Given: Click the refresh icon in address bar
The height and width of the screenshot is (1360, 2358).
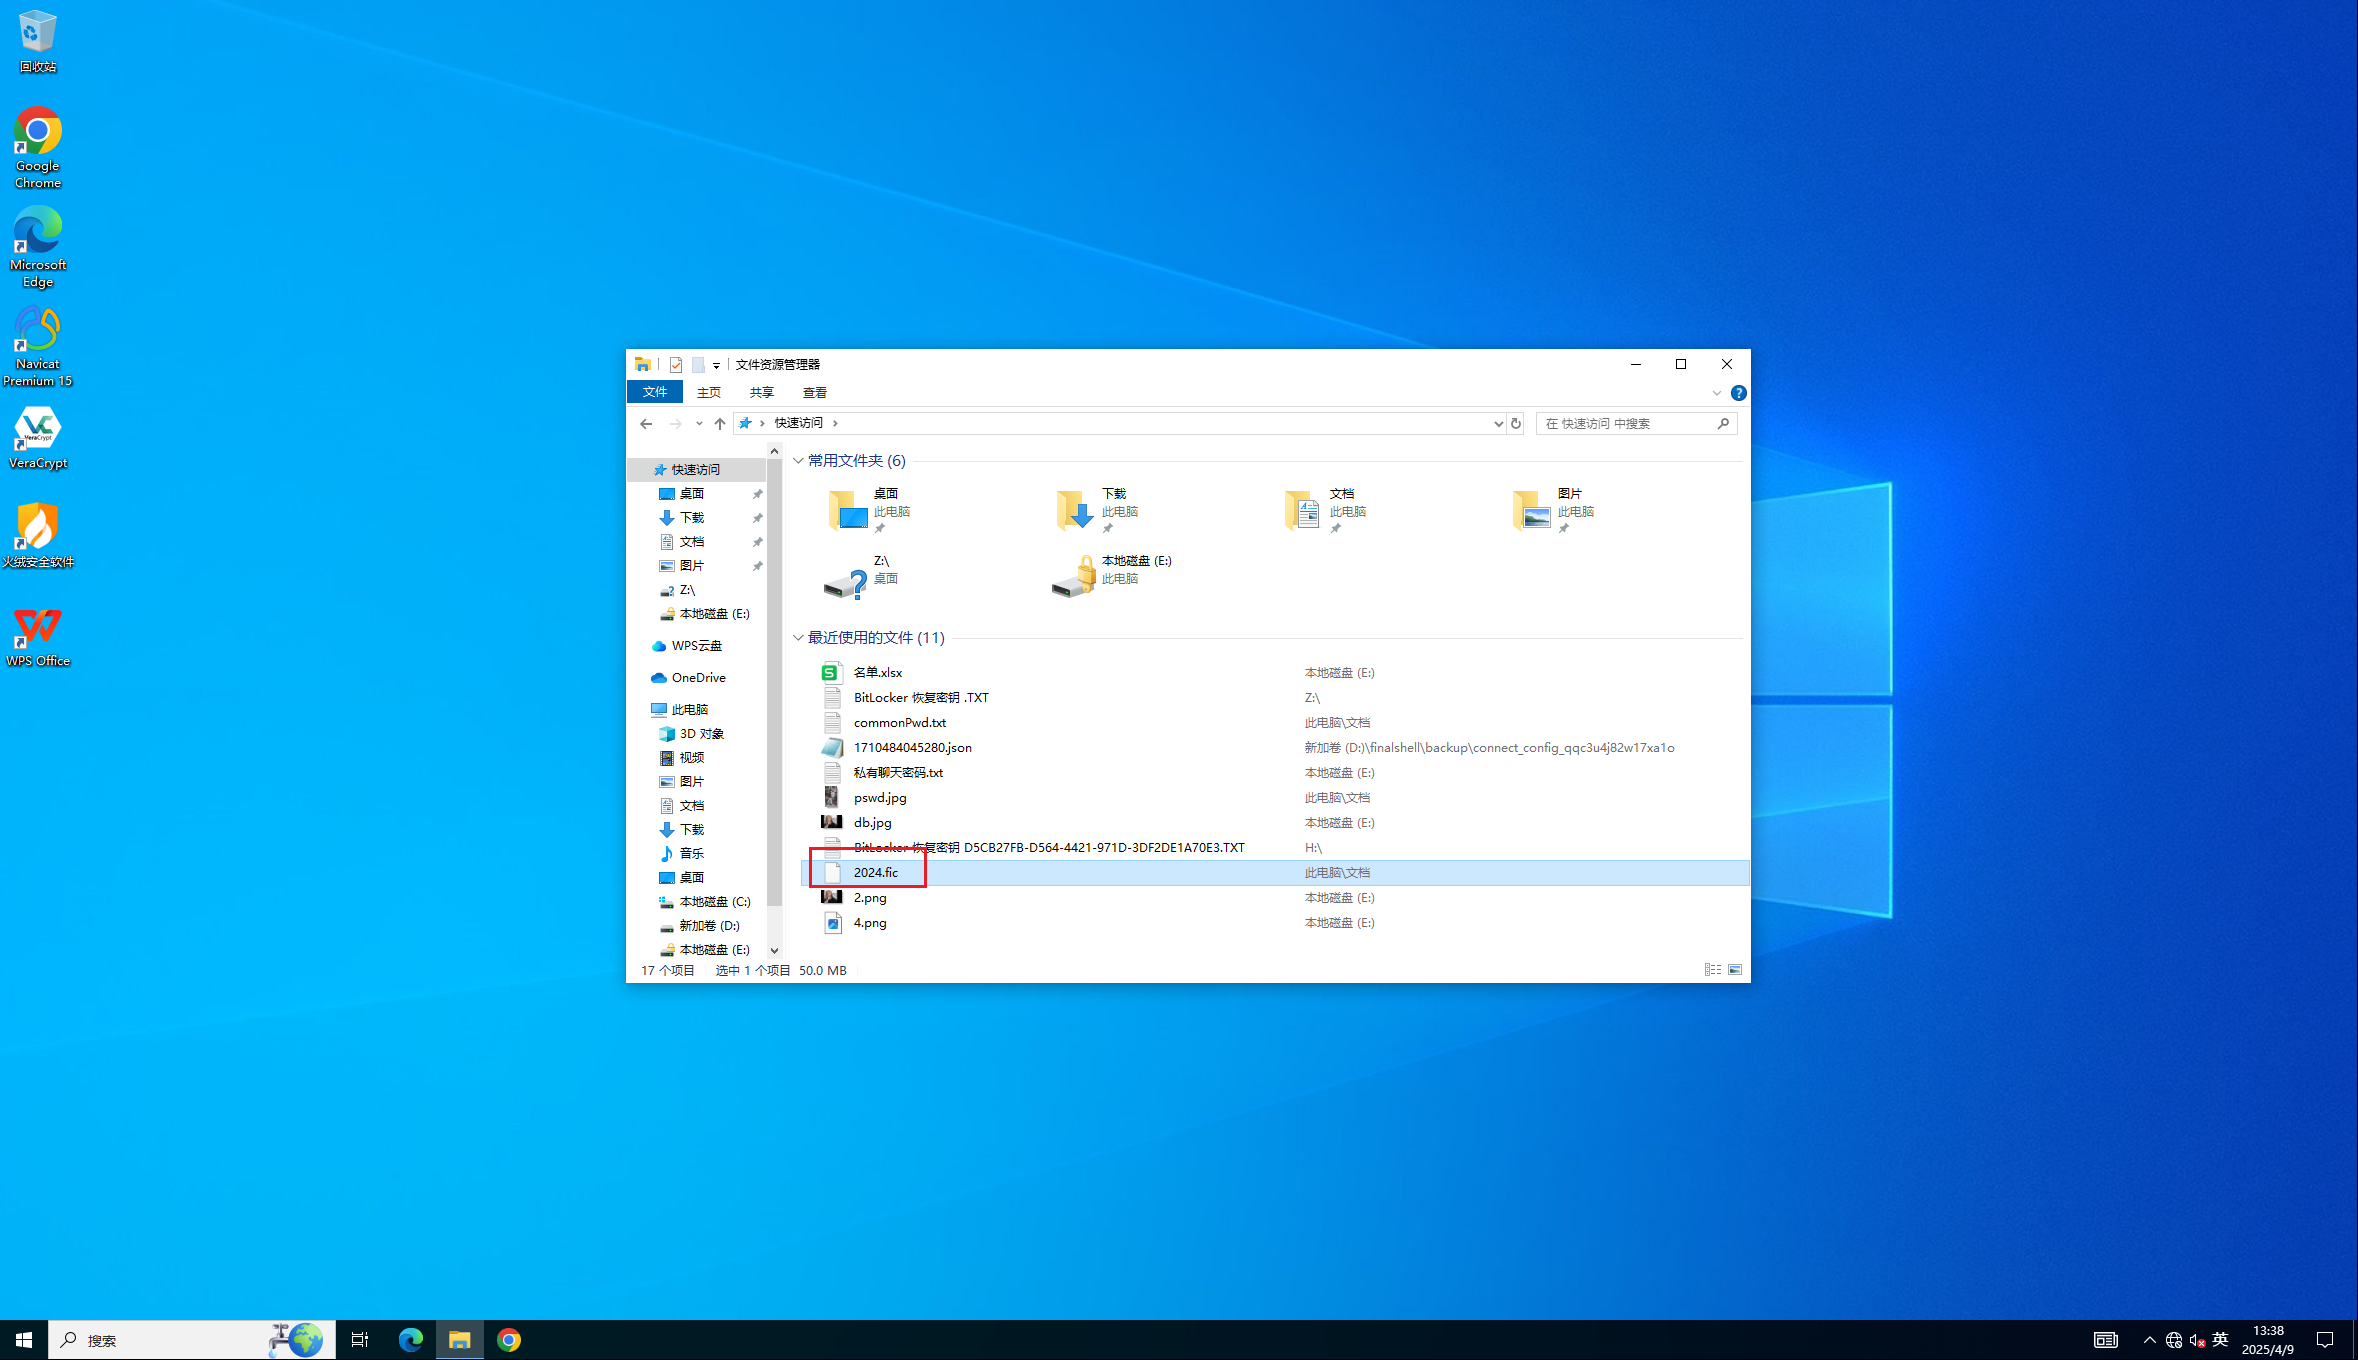Looking at the screenshot, I should pyautogui.click(x=1516, y=424).
